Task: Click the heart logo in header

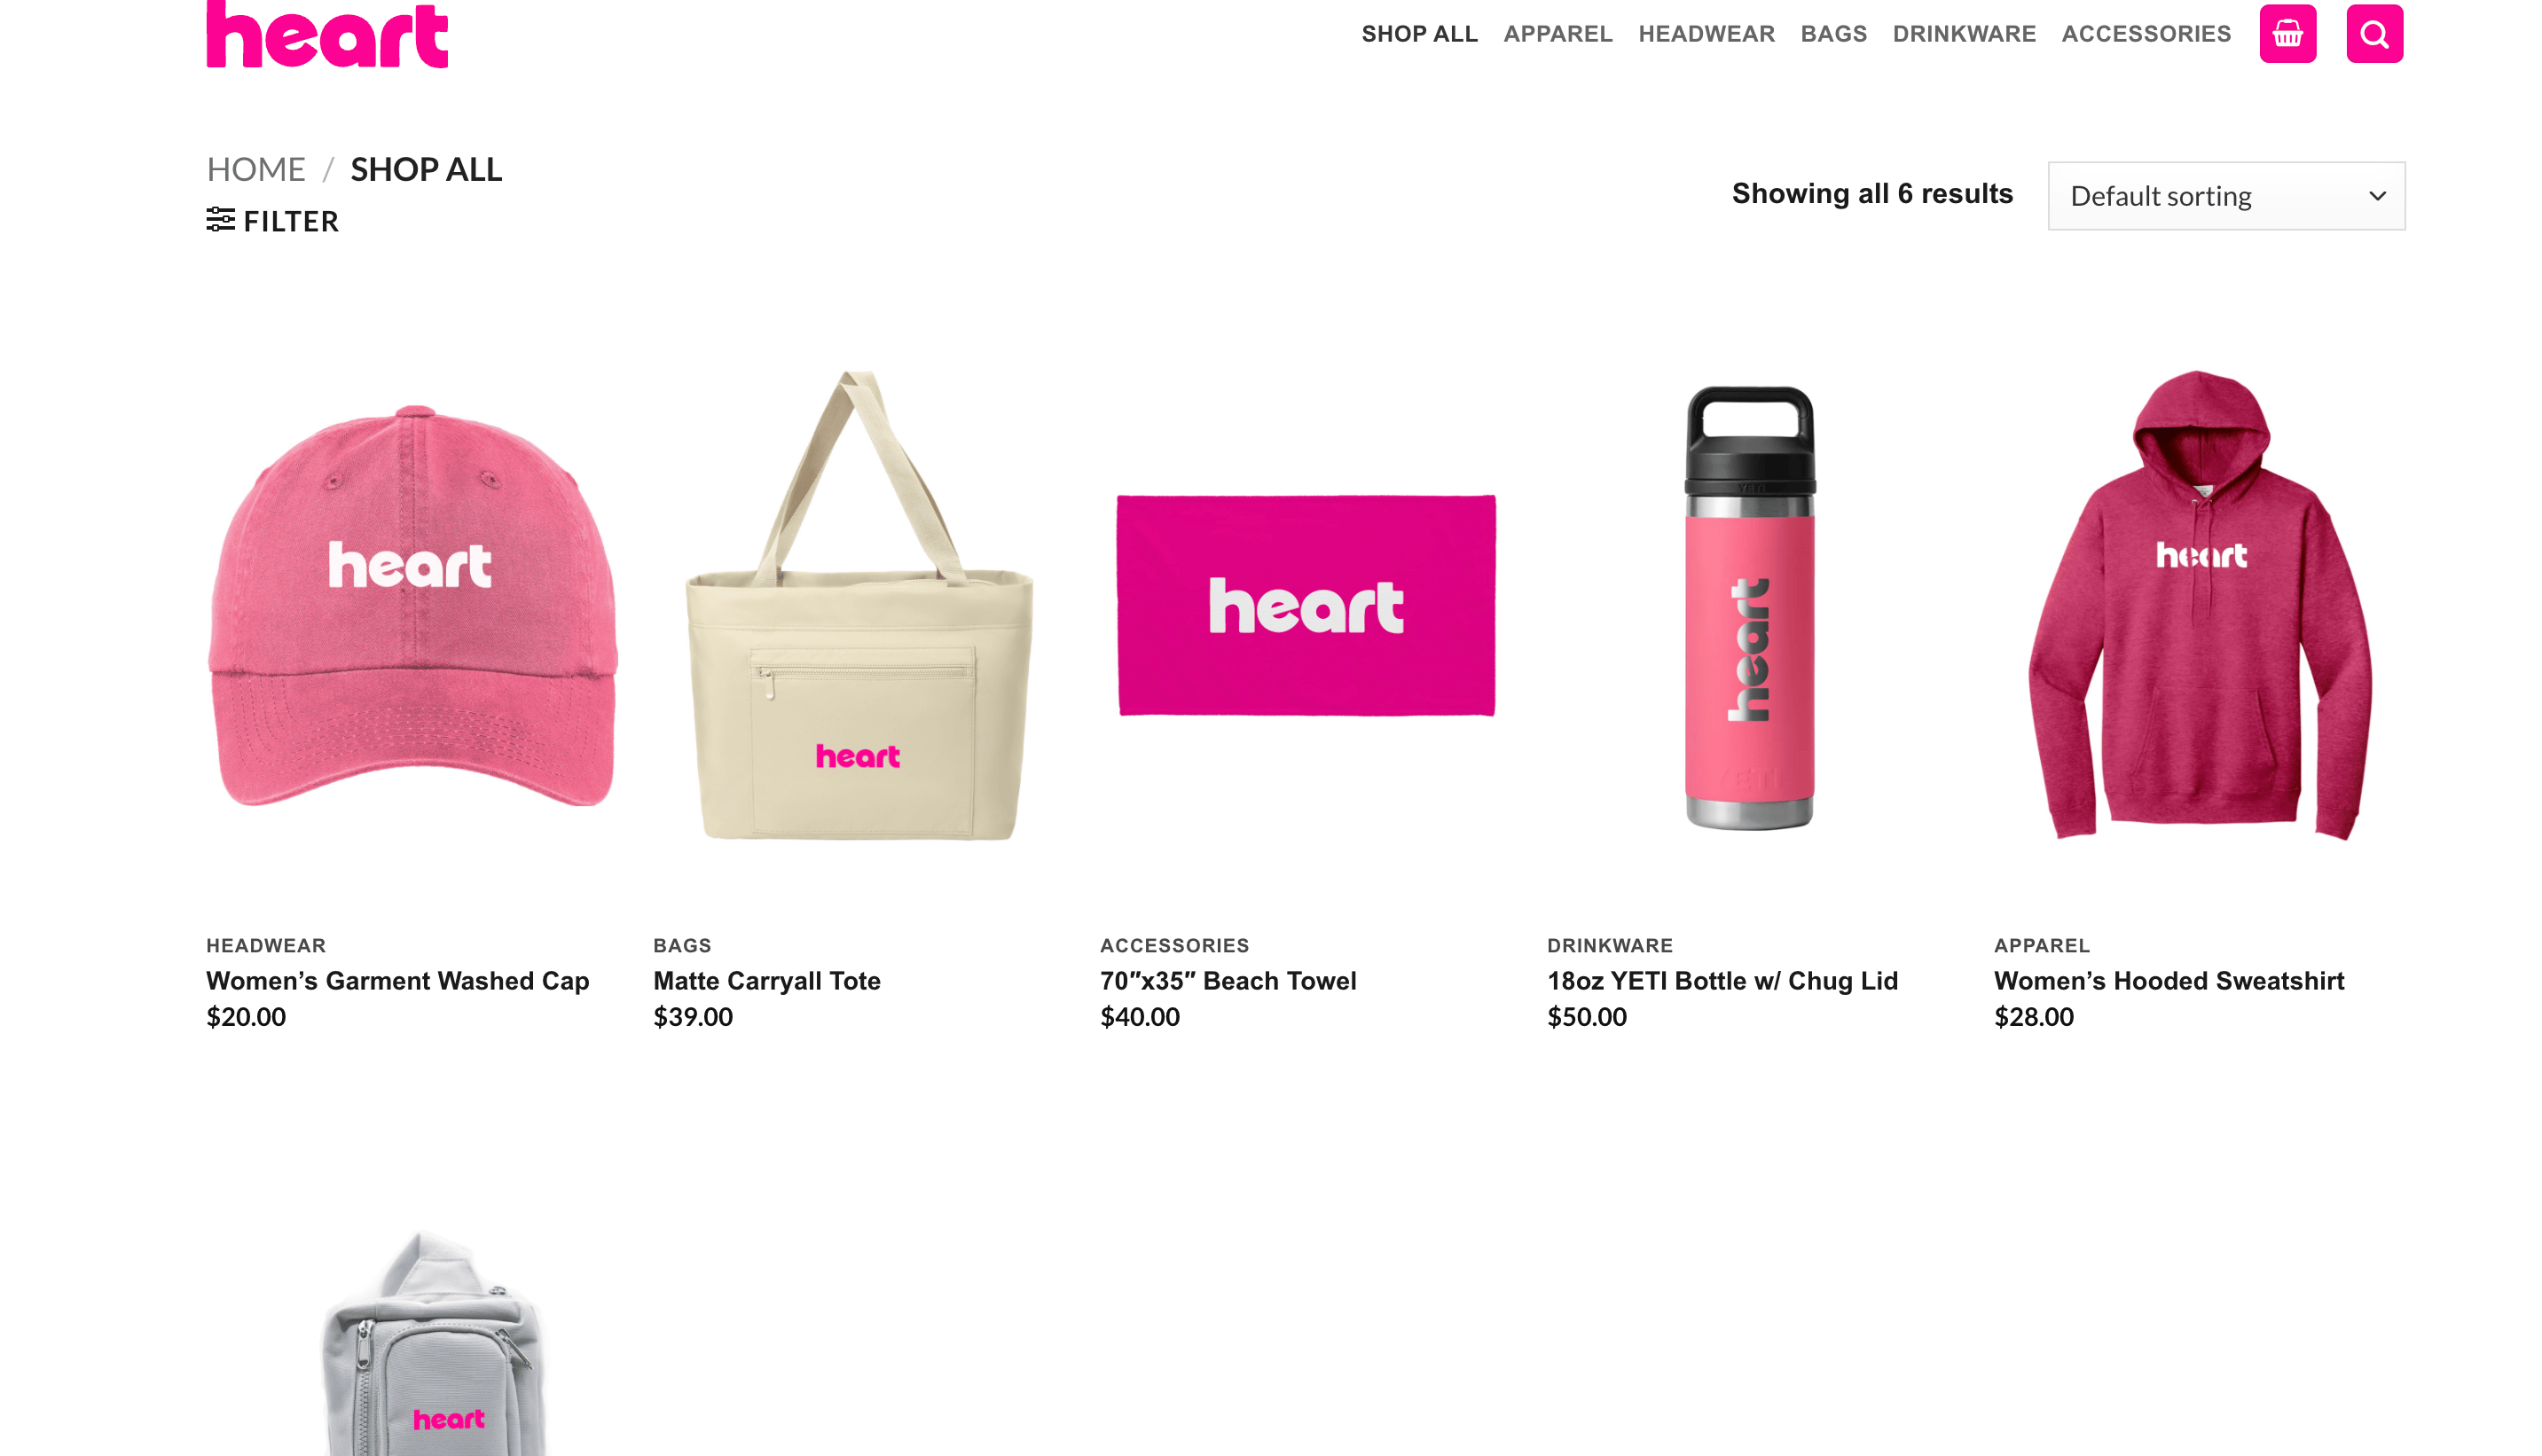Action: (327, 34)
